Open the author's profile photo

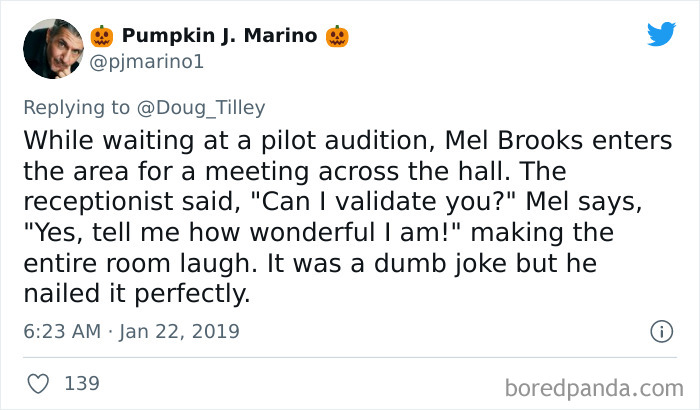(x=52, y=50)
